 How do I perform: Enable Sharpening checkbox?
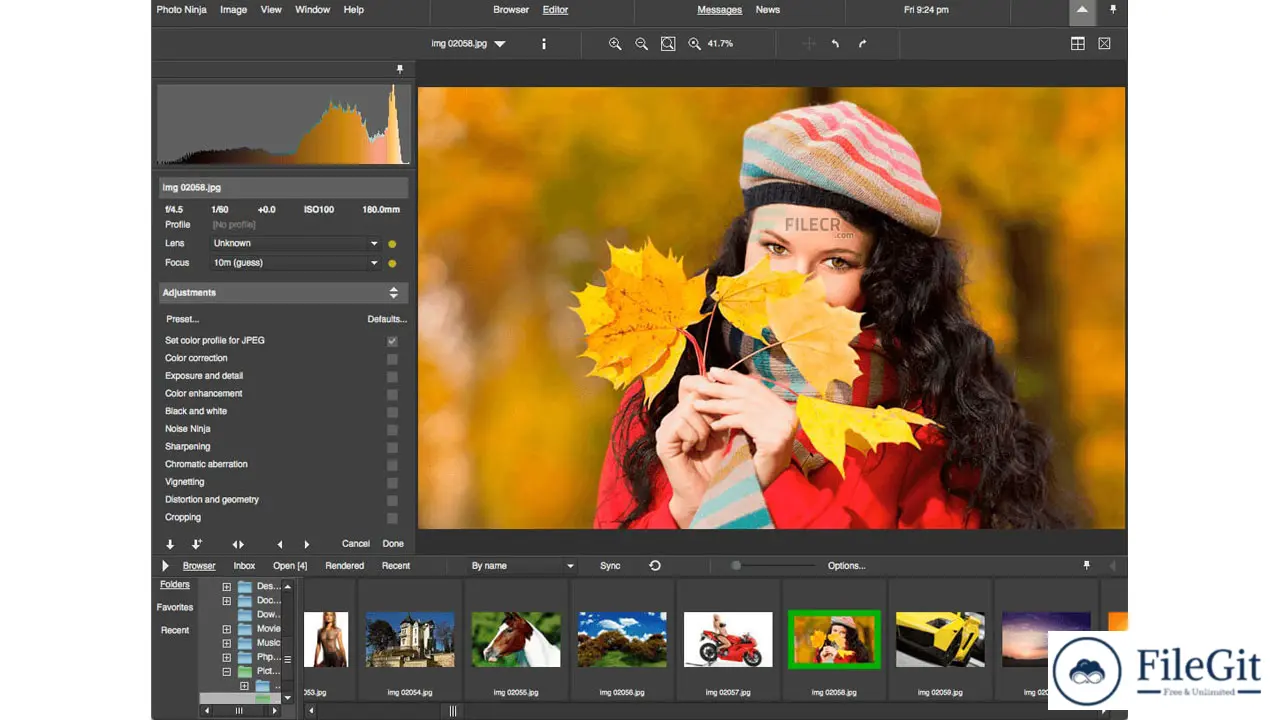tap(392, 447)
